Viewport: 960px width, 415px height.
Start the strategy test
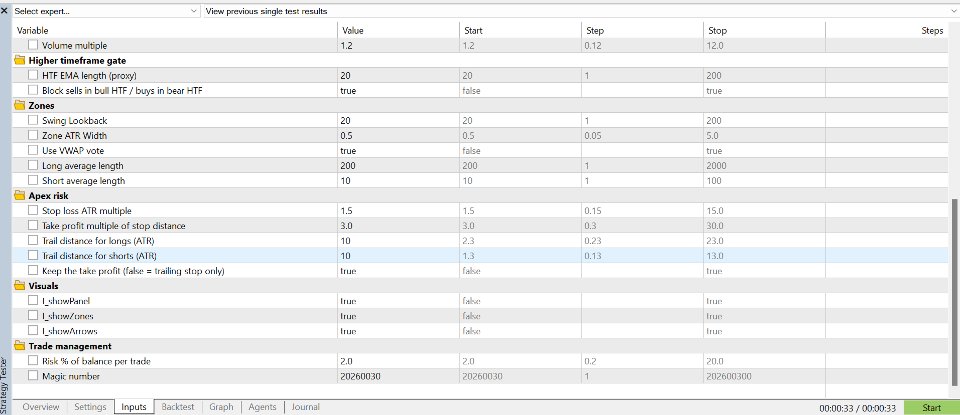pyautogui.click(x=931, y=408)
